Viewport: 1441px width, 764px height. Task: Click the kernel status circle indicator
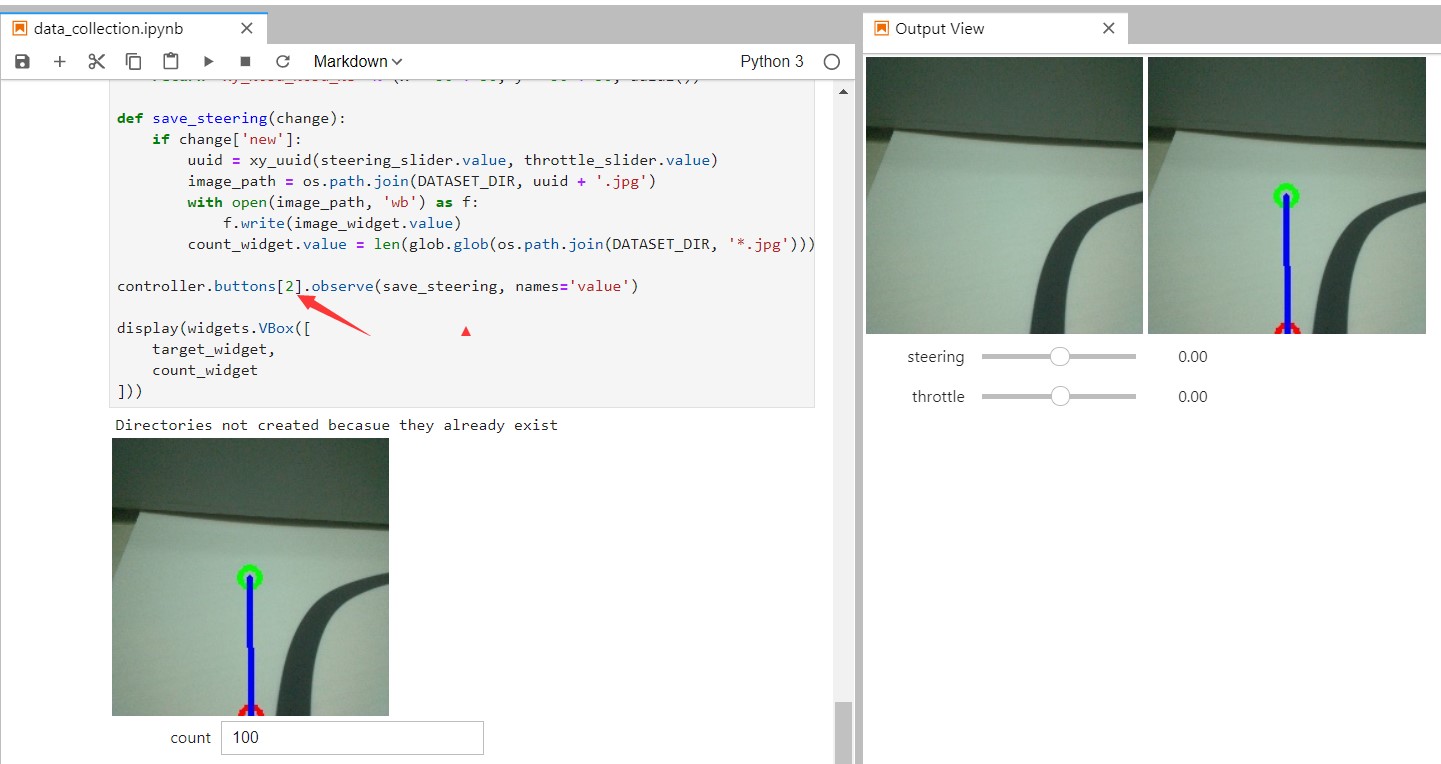(x=832, y=62)
